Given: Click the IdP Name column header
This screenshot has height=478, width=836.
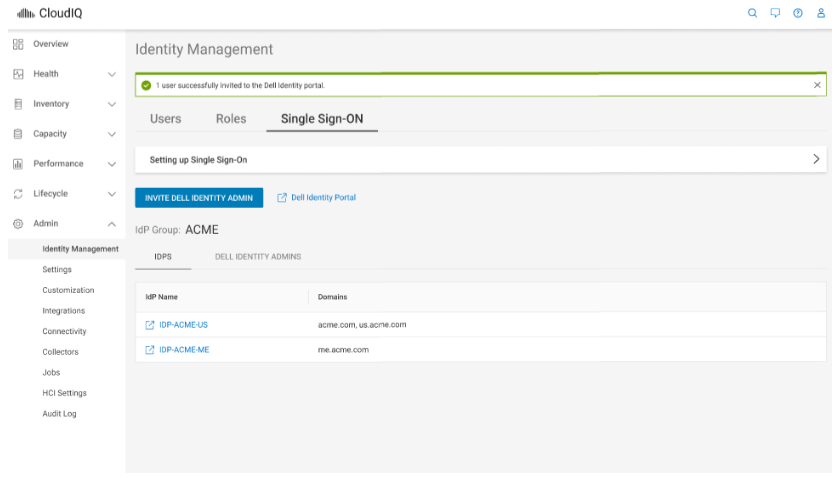Looking at the screenshot, I should coord(162,297).
